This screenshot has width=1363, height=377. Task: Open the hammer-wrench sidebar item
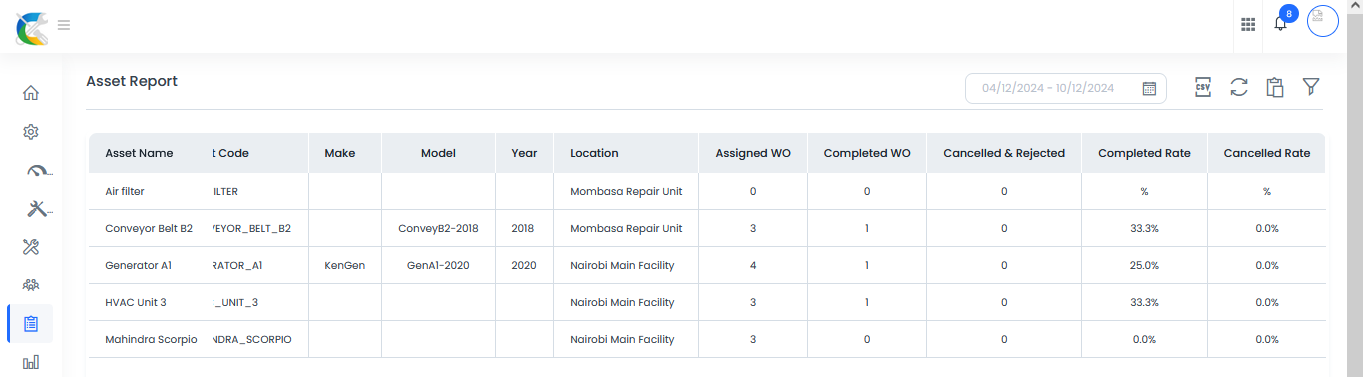click(40, 208)
